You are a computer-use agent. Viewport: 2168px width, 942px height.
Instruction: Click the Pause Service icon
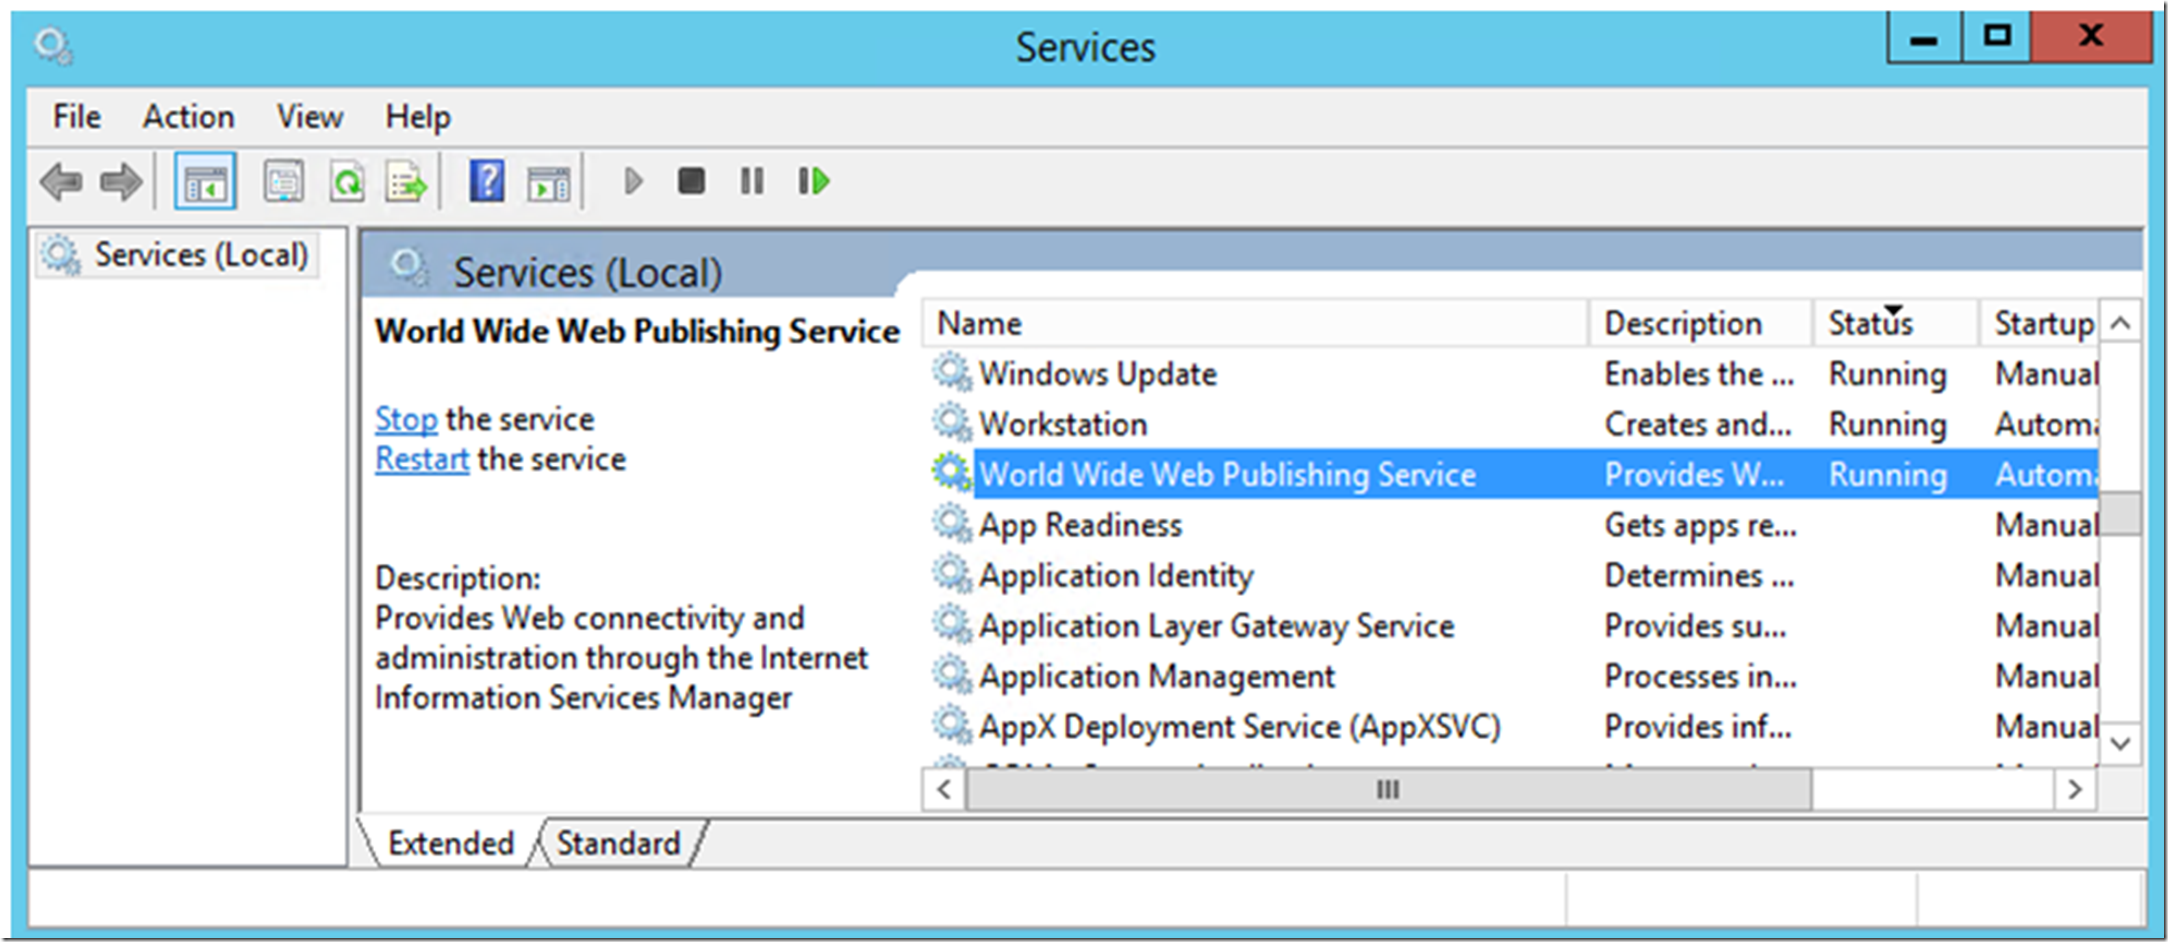(752, 181)
